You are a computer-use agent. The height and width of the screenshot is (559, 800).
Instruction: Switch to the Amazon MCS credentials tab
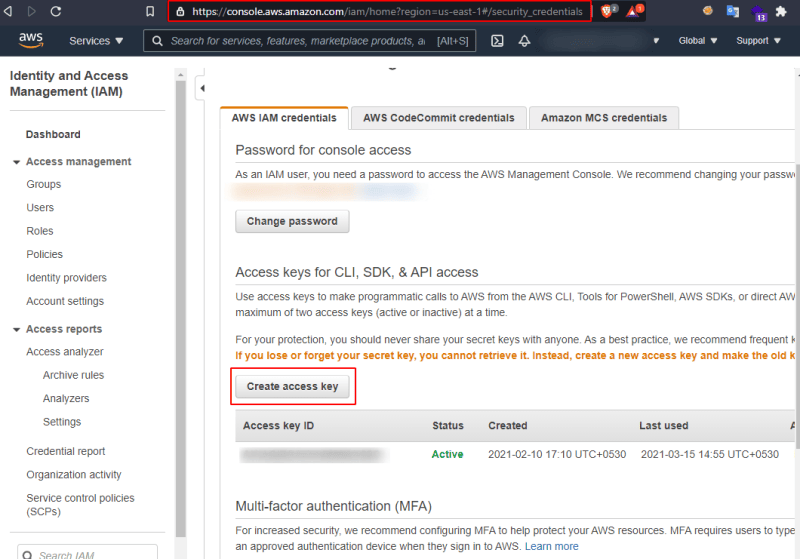click(x=604, y=118)
